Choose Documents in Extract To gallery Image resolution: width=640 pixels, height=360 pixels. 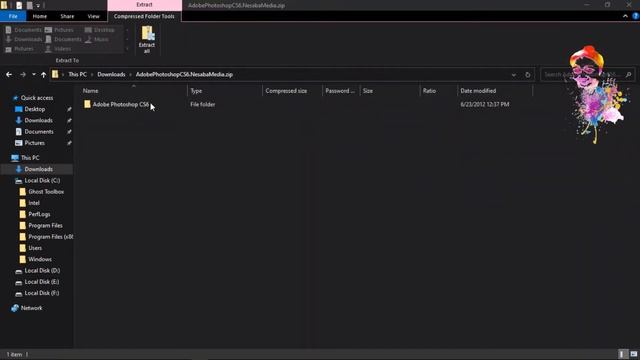tap(64, 40)
